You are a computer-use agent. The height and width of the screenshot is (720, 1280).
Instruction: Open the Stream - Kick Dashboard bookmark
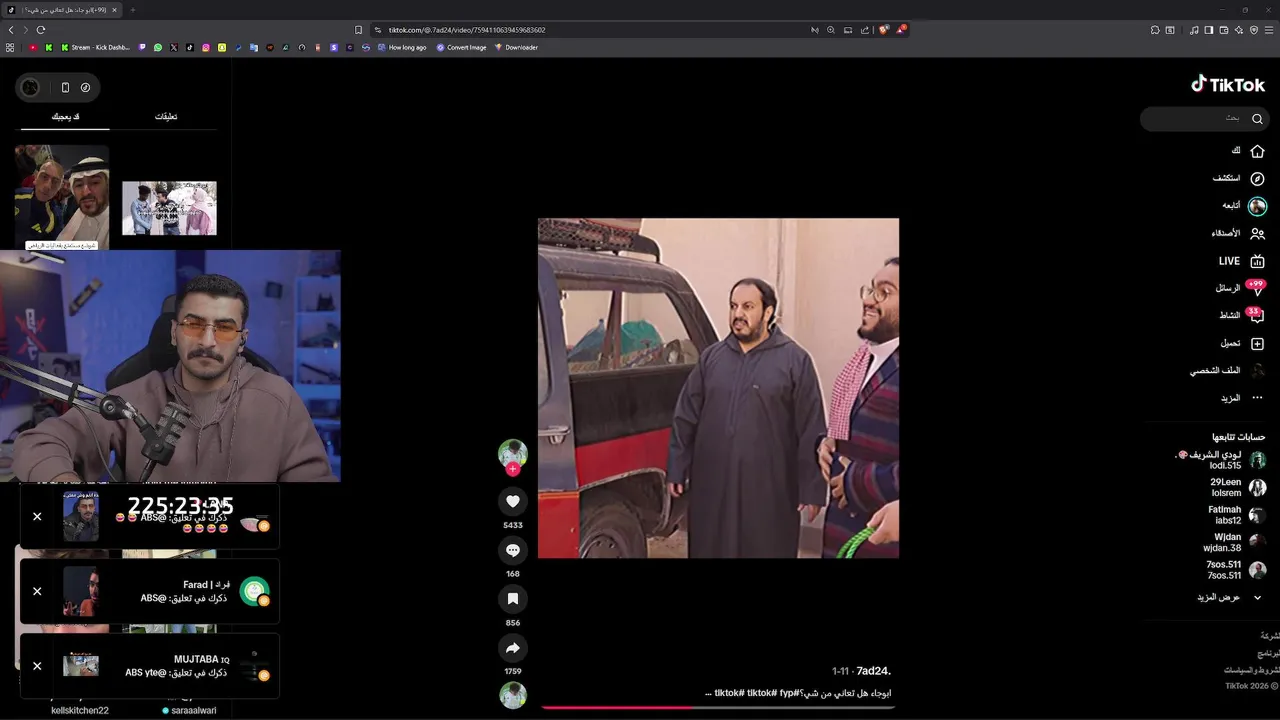(x=95, y=47)
